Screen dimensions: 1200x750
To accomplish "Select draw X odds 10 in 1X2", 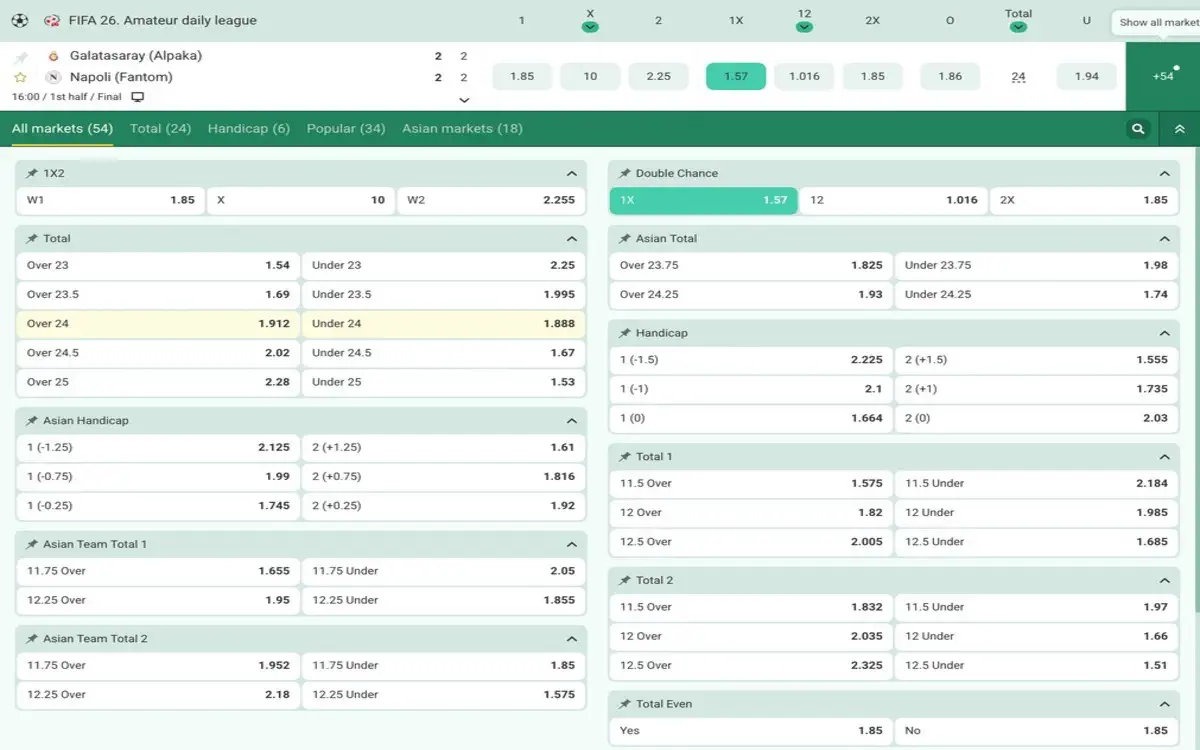I will coord(300,200).
